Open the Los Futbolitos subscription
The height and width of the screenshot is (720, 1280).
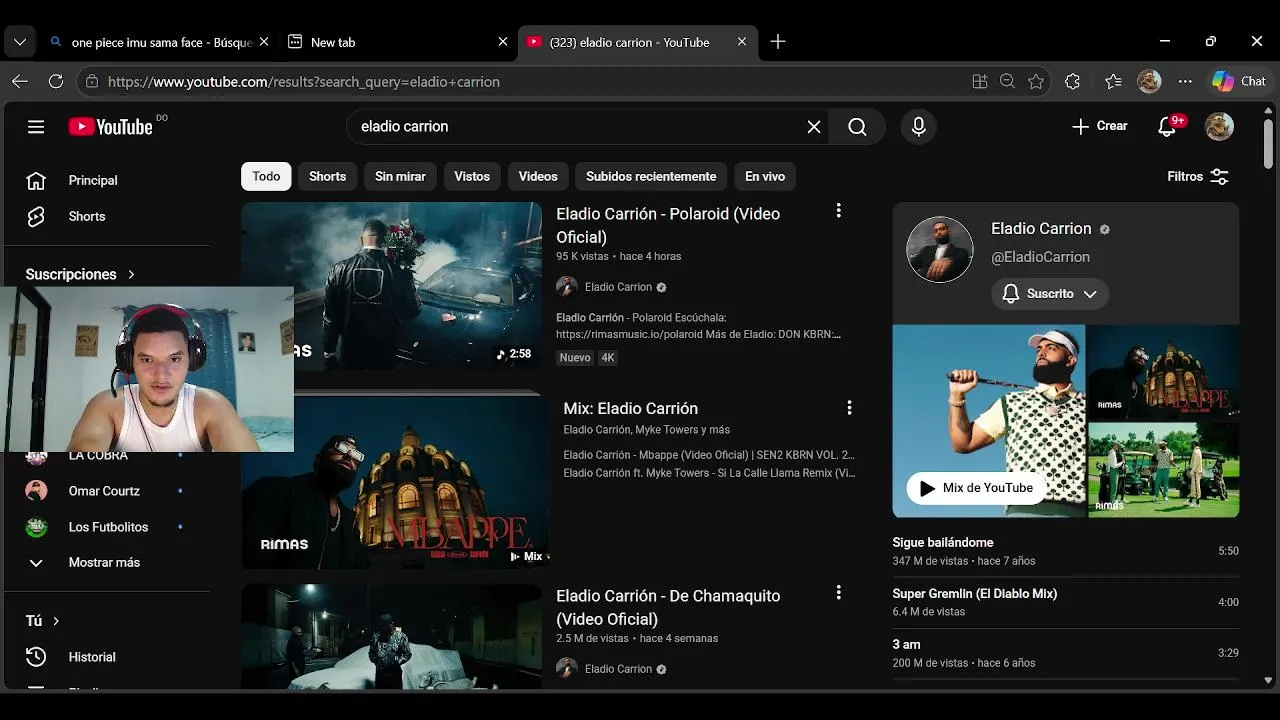click(108, 527)
